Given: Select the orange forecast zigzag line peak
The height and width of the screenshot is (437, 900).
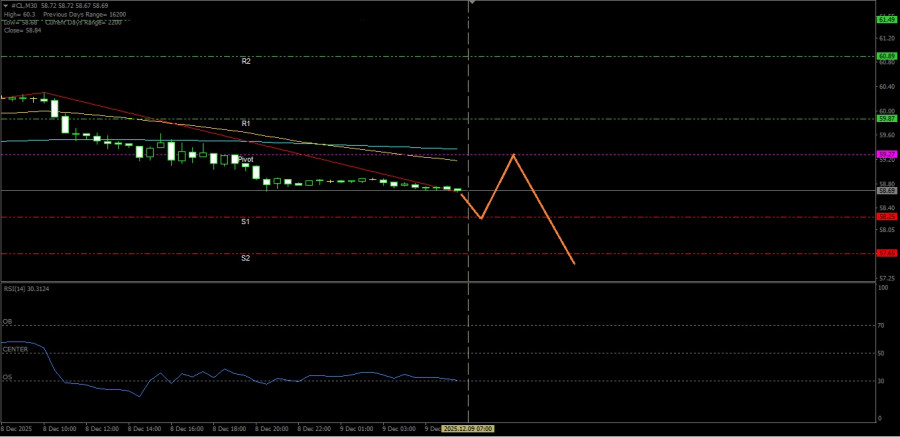Looking at the screenshot, I should tap(513, 155).
